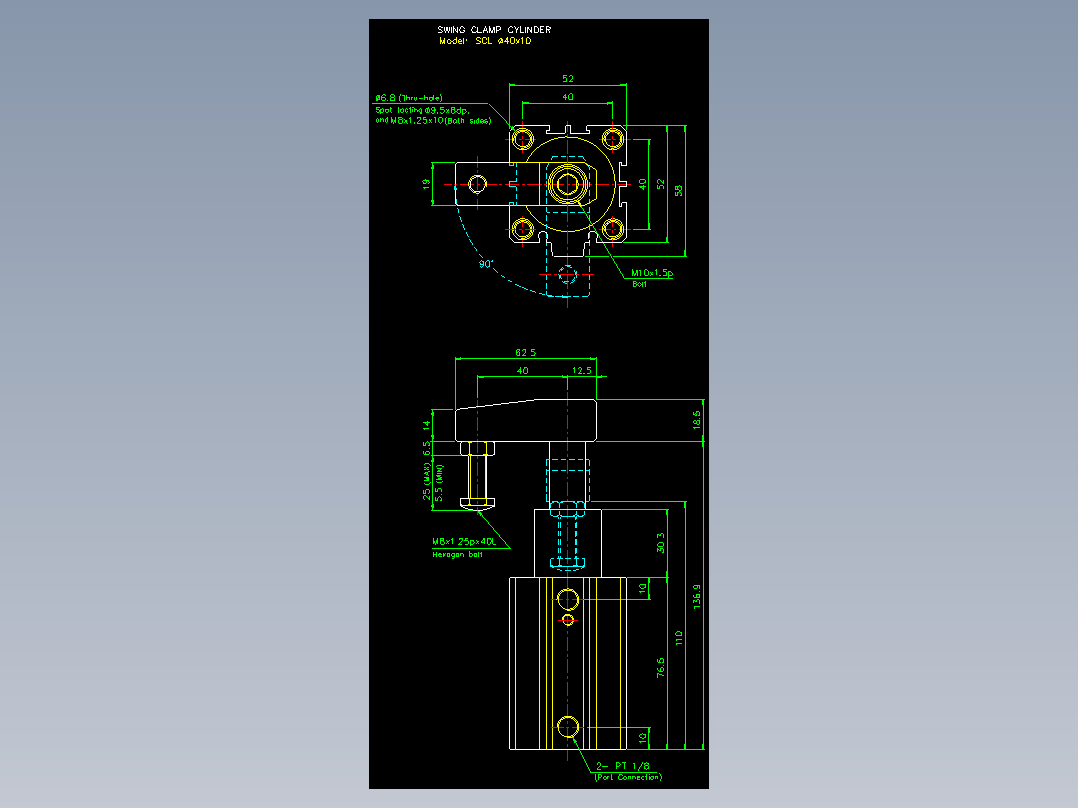Click the "(Port Connection)" label
The image size is (1078, 808).
click(628, 777)
